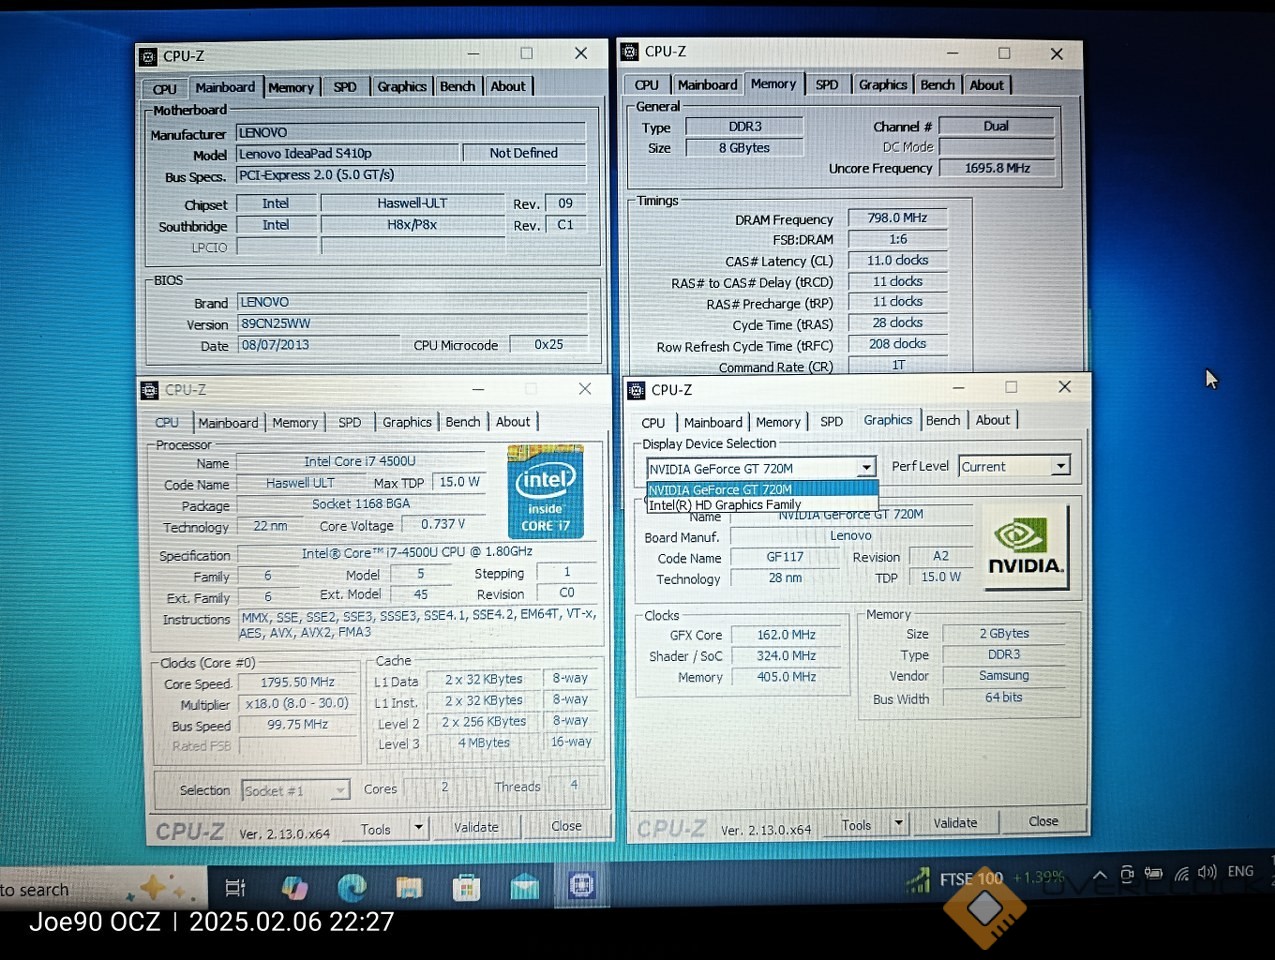Click the Intel Core i7 4500U name field
Image resolution: width=1275 pixels, height=960 pixels.
click(x=360, y=462)
